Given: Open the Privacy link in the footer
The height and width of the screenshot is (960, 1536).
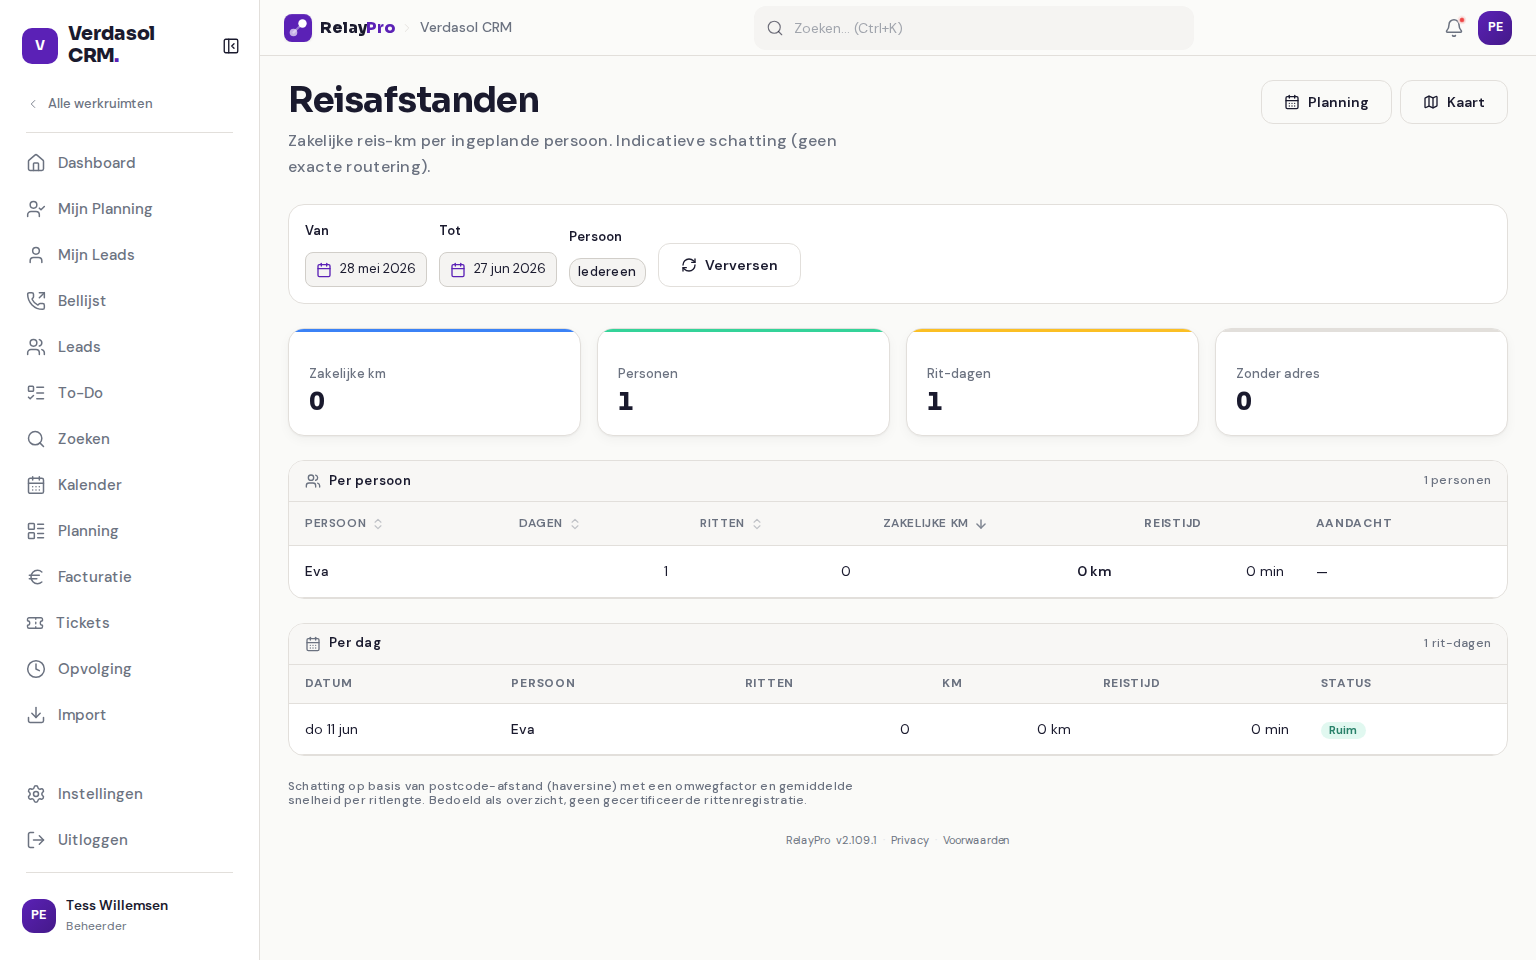Looking at the screenshot, I should (x=910, y=840).
